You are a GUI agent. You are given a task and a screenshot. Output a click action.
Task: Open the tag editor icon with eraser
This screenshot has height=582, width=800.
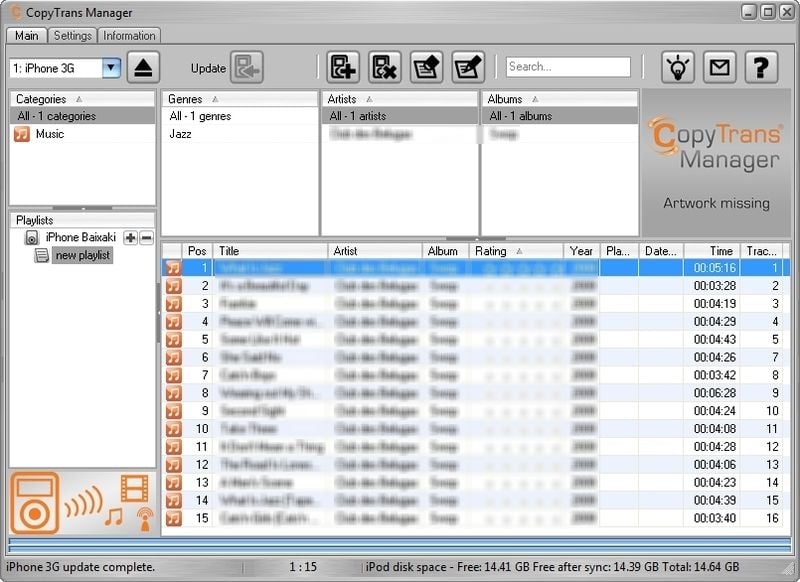[427, 67]
